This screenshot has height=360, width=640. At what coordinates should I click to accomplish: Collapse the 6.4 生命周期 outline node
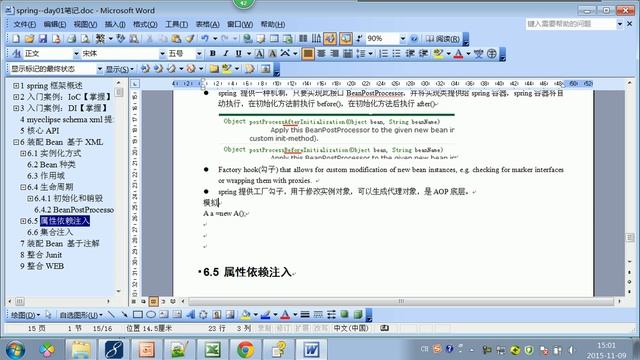(23, 187)
